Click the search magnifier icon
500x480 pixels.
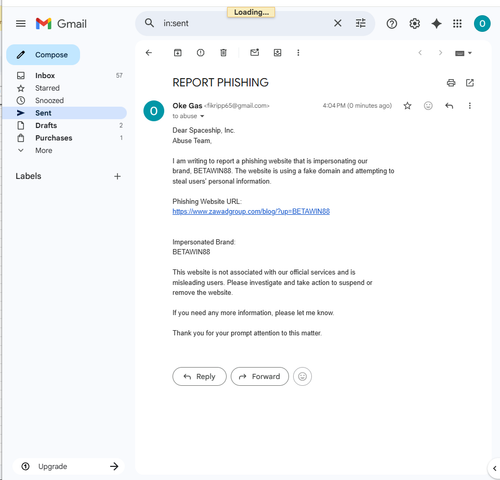pos(149,23)
